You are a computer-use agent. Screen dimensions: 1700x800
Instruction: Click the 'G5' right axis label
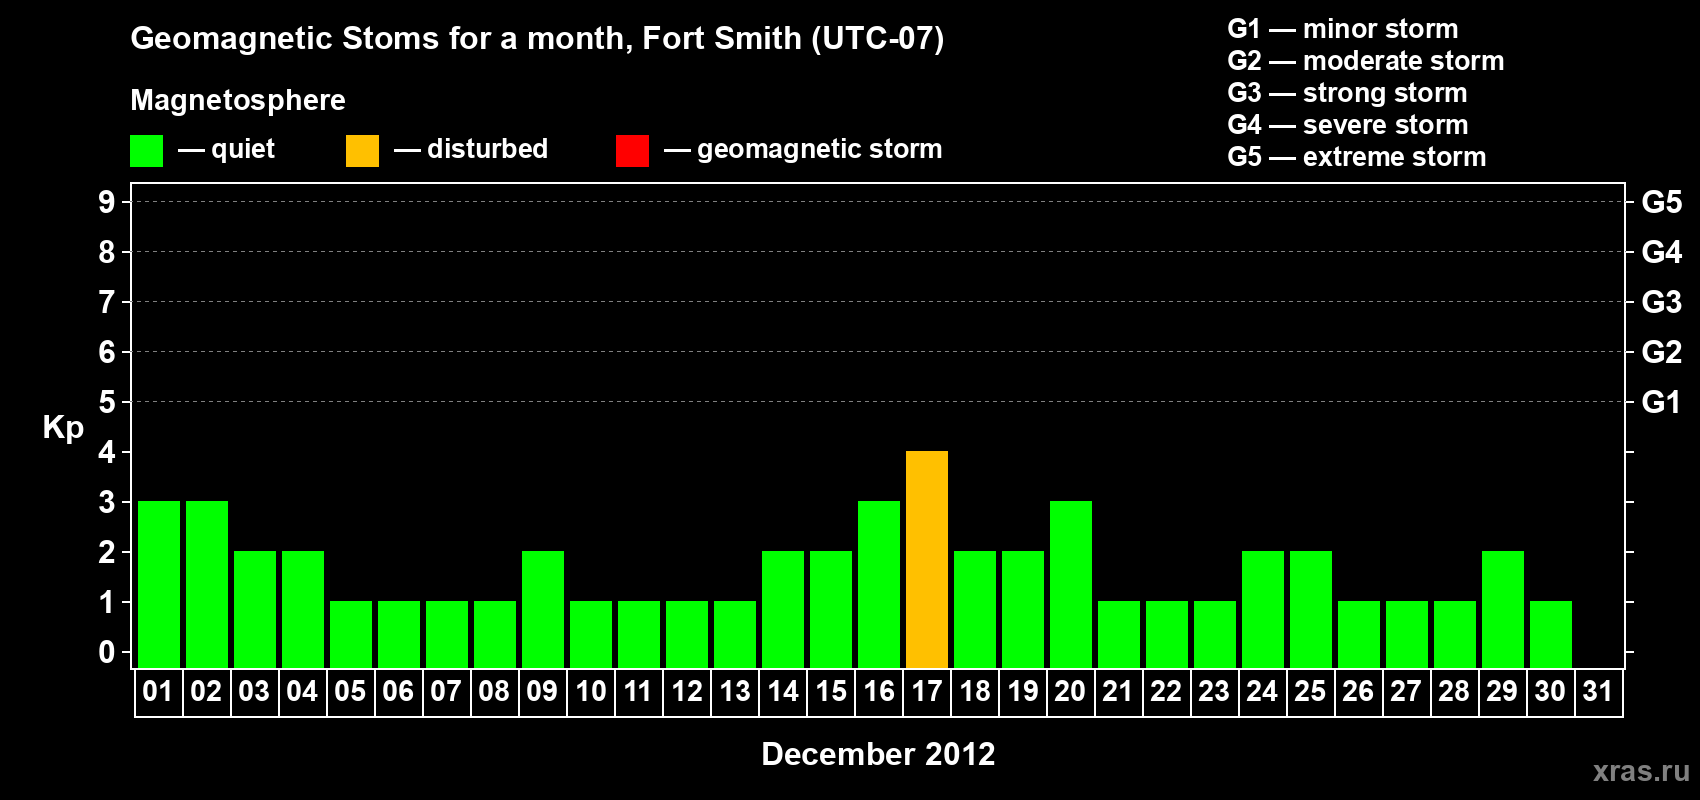1662,202
